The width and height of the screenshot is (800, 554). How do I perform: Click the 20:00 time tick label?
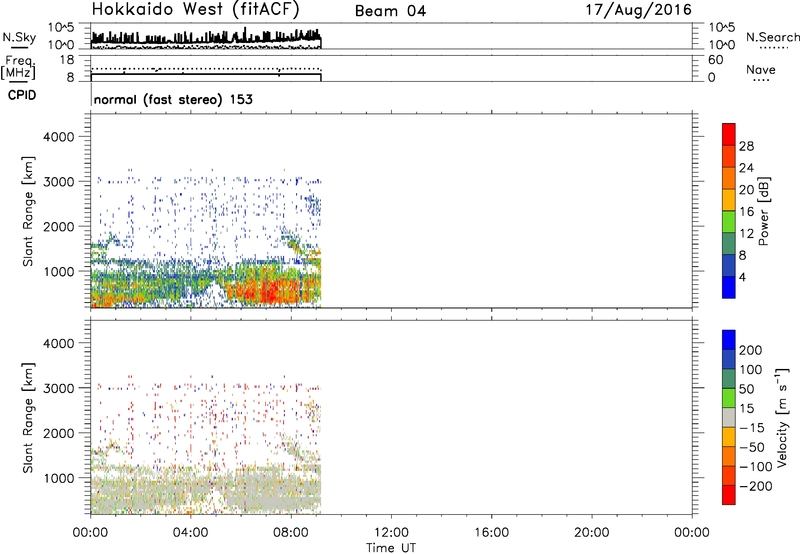(x=591, y=533)
